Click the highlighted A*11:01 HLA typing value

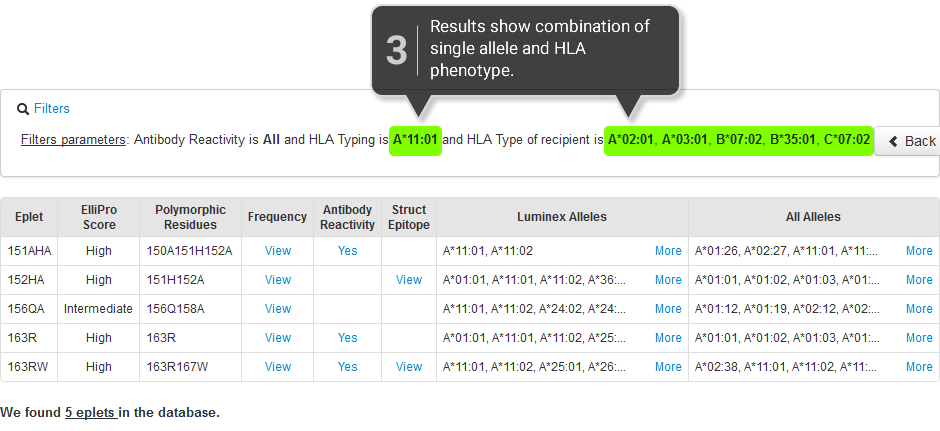415,140
